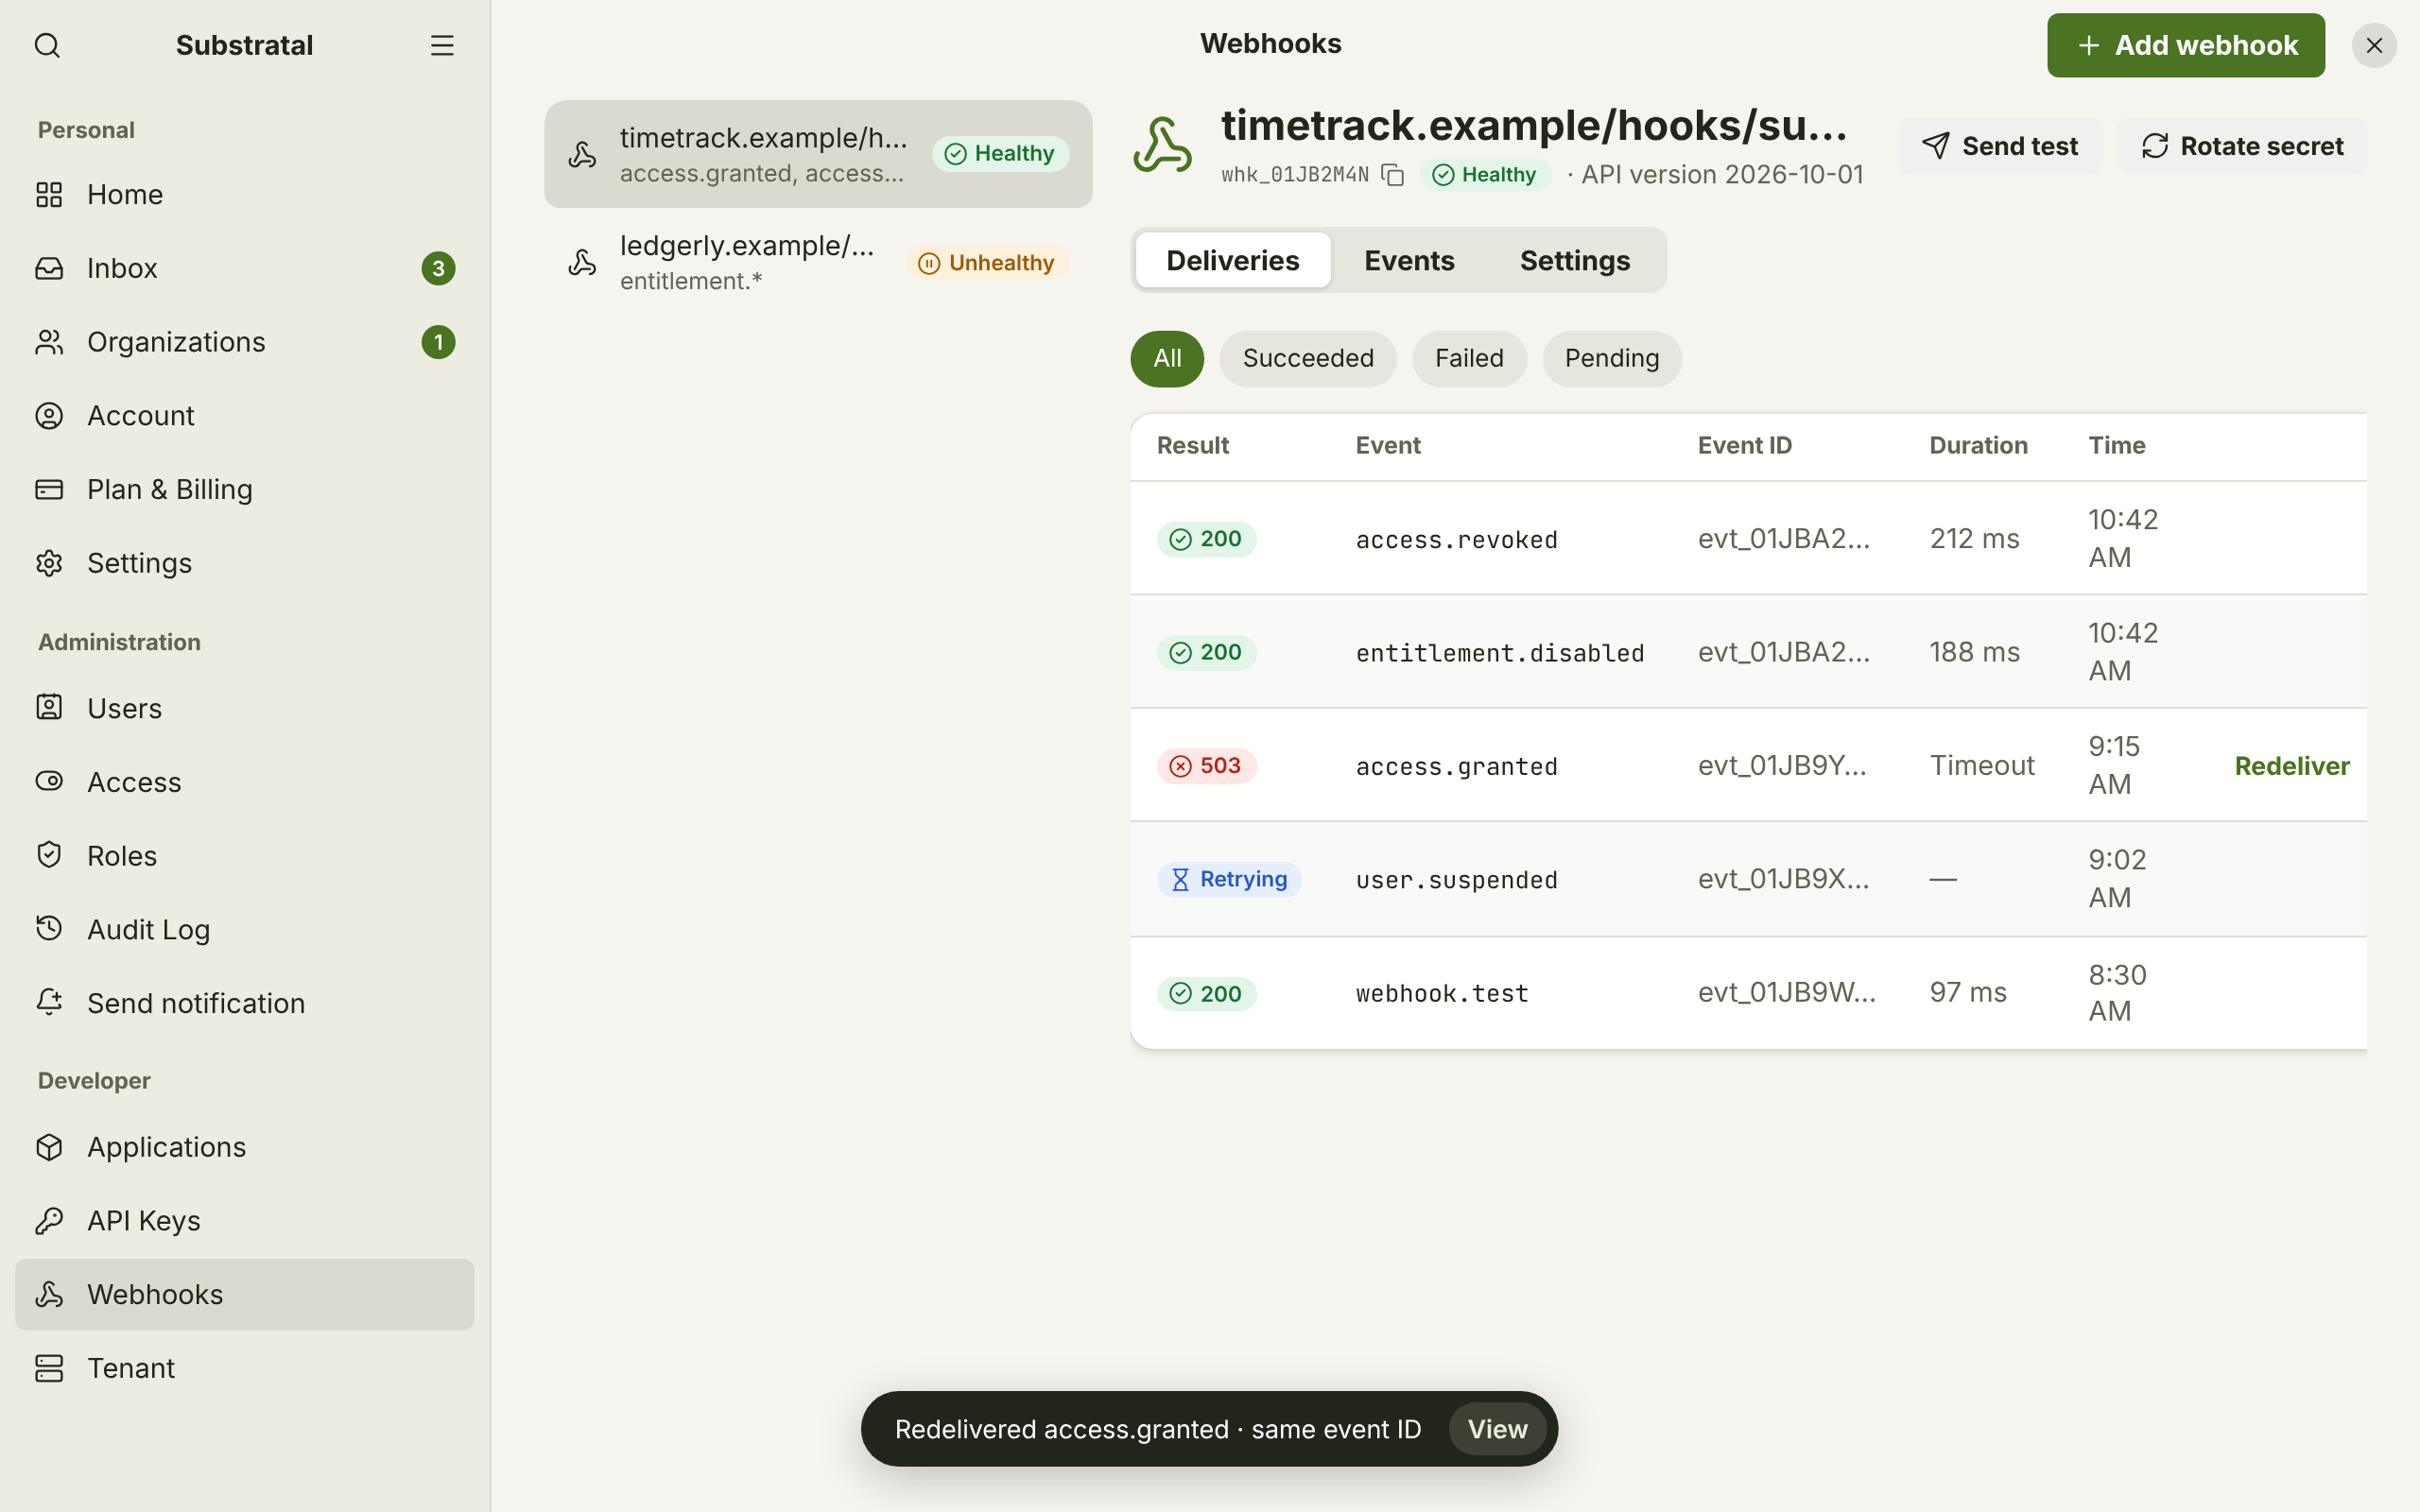This screenshot has height=1512, width=2420.
Task: Click View in the redelivered toast
Action: (x=1497, y=1429)
